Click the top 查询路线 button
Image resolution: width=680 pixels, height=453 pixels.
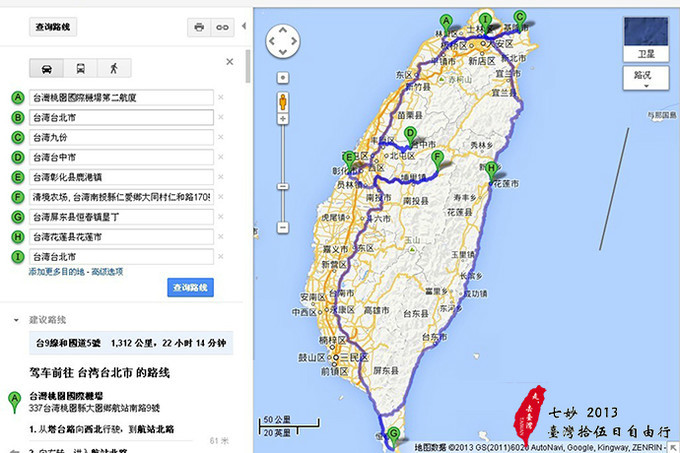tap(53, 27)
